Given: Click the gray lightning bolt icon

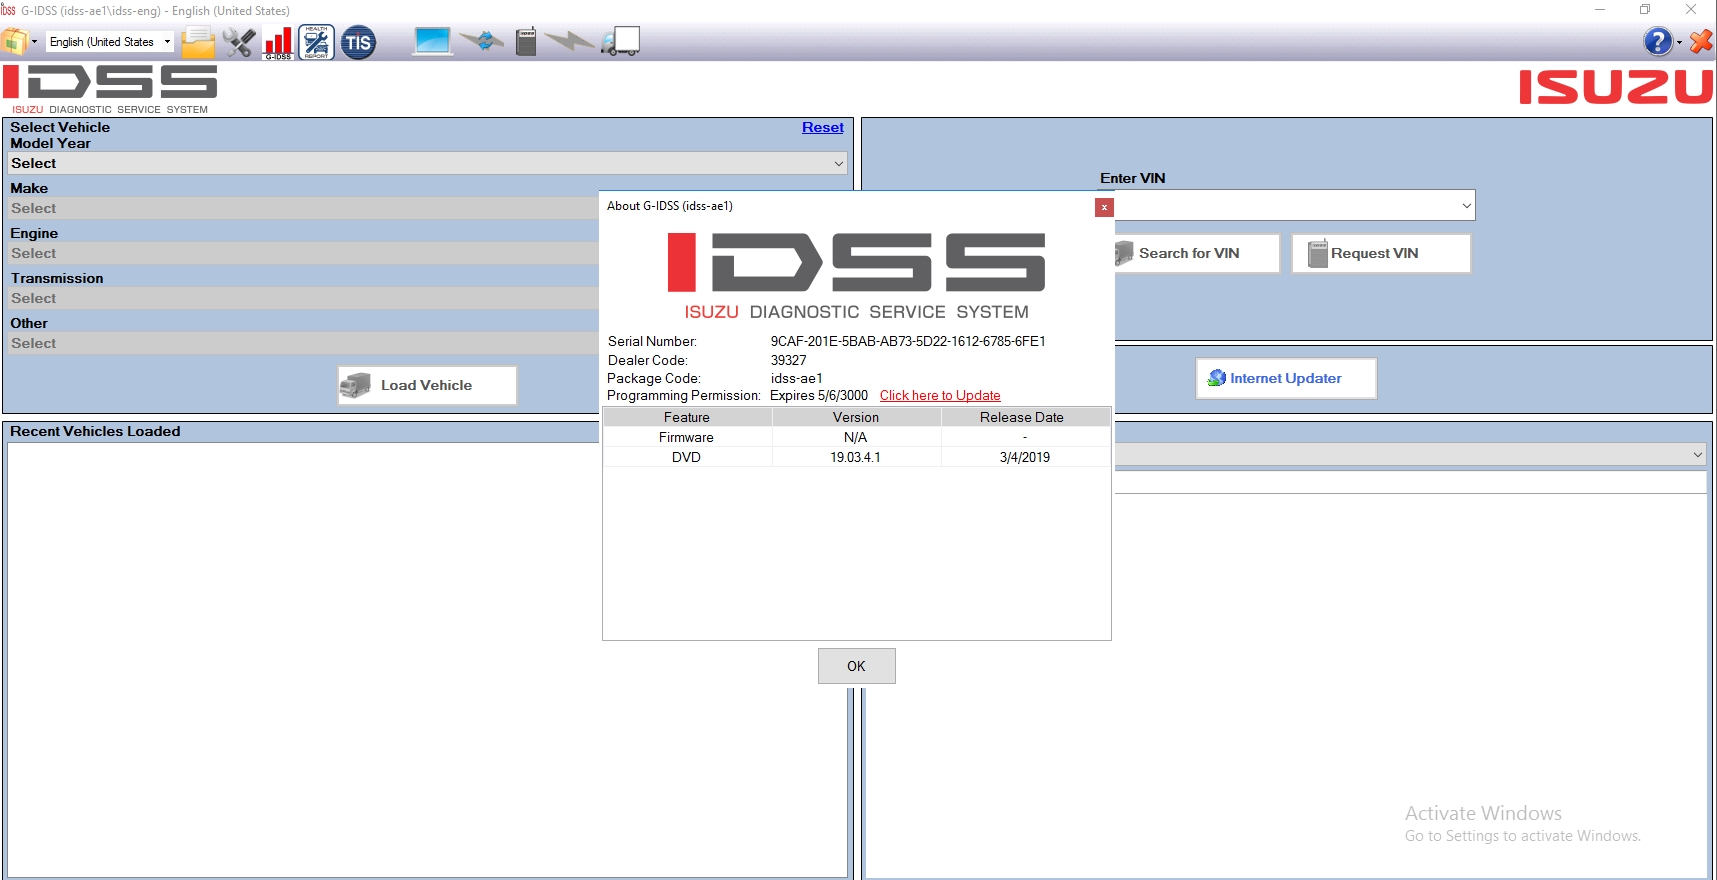Looking at the screenshot, I should click(569, 41).
